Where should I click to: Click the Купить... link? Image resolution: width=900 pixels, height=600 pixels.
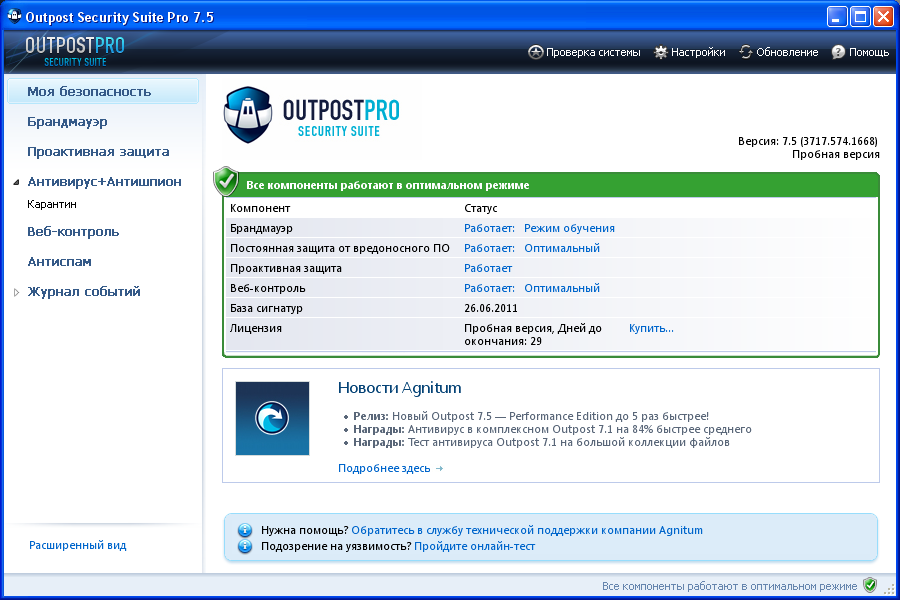(651, 328)
